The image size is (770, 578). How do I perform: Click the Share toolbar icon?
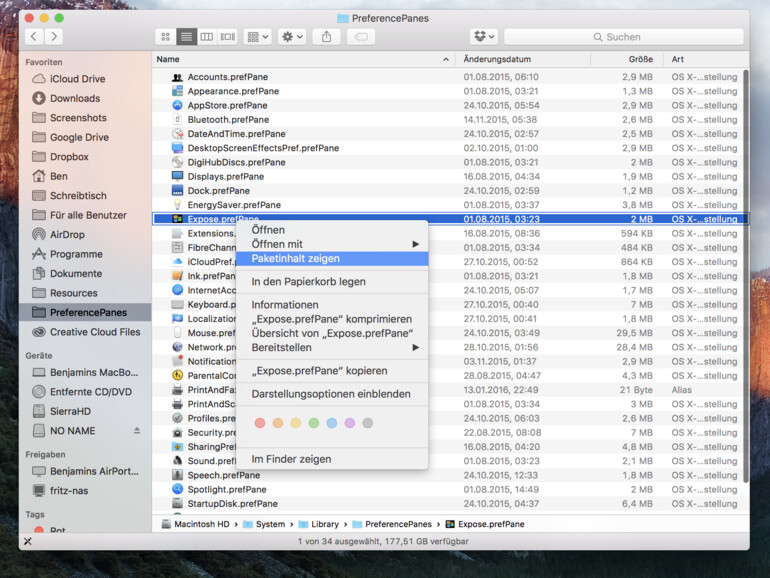tap(326, 37)
